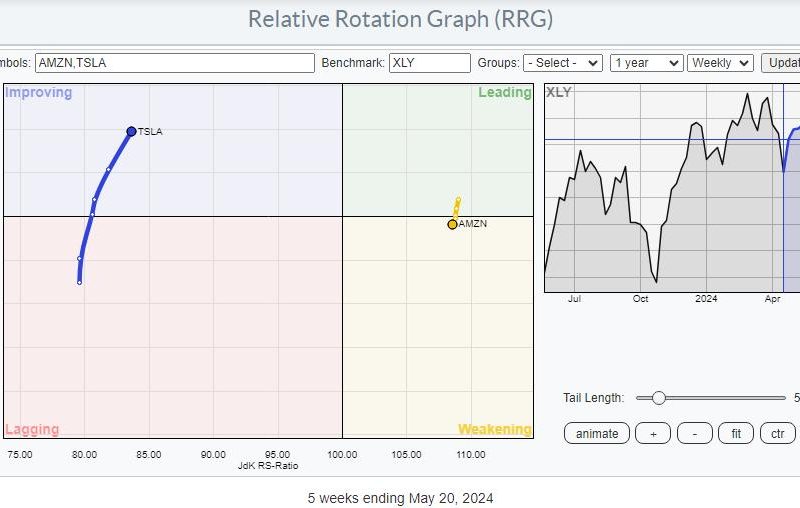Click the Update button
Screen dimensions: 800x508
pyautogui.click(x=781, y=63)
